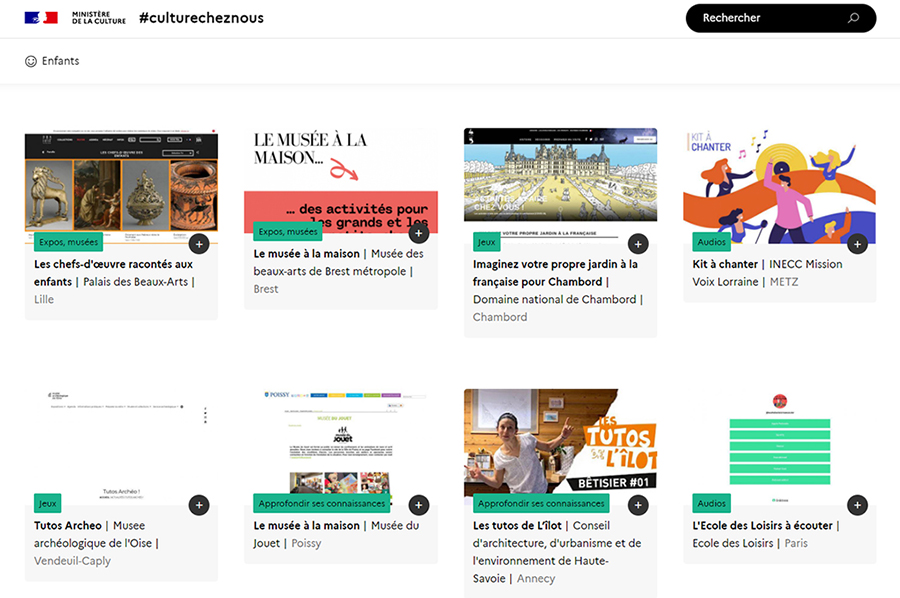This screenshot has width=900, height=598.
Task: Expand plus on Musée du Jouet card
Action: pyautogui.click(x=419, y=505)
